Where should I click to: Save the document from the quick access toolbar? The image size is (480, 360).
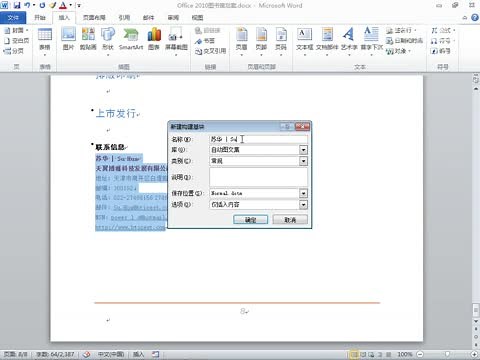point(17,5)
